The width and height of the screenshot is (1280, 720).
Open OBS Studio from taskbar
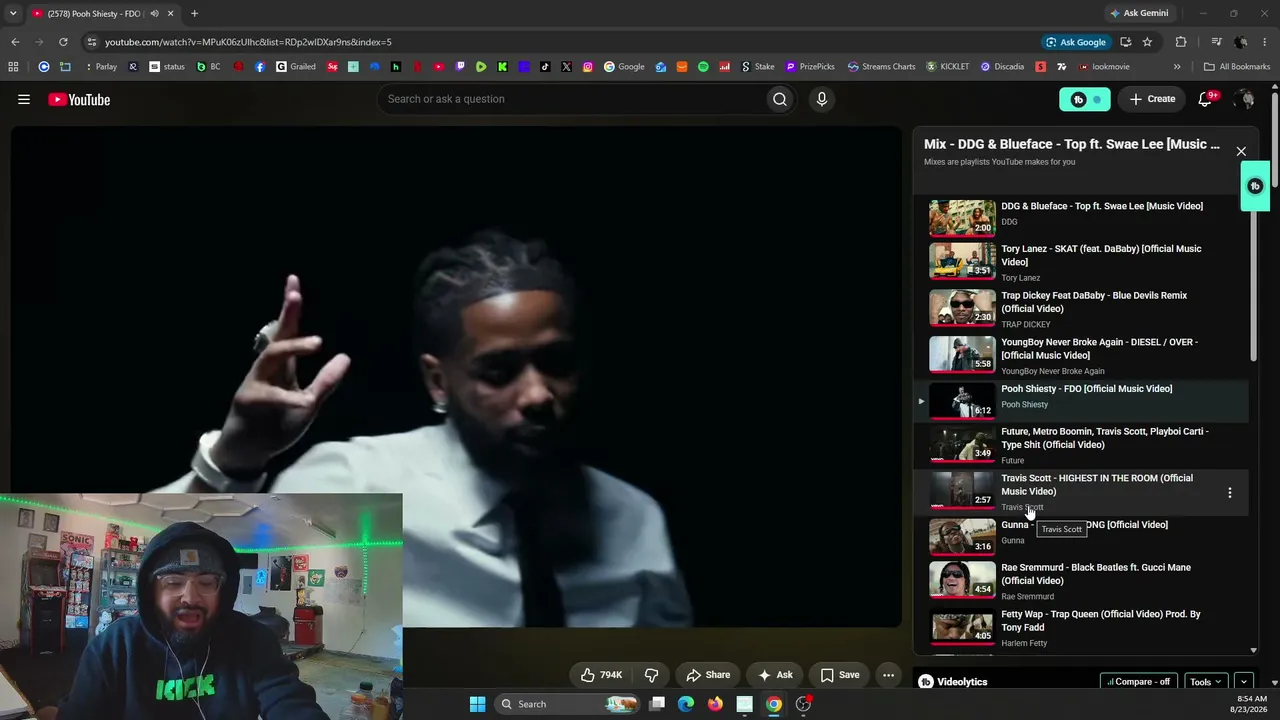(x=803, y=704)
